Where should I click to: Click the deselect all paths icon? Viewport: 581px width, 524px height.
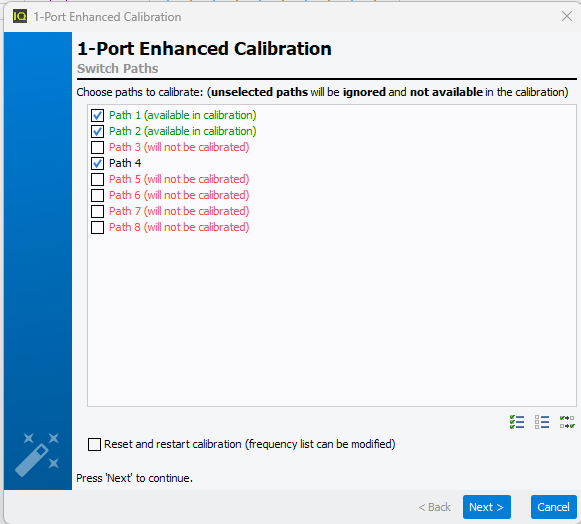tap(542, 422)
